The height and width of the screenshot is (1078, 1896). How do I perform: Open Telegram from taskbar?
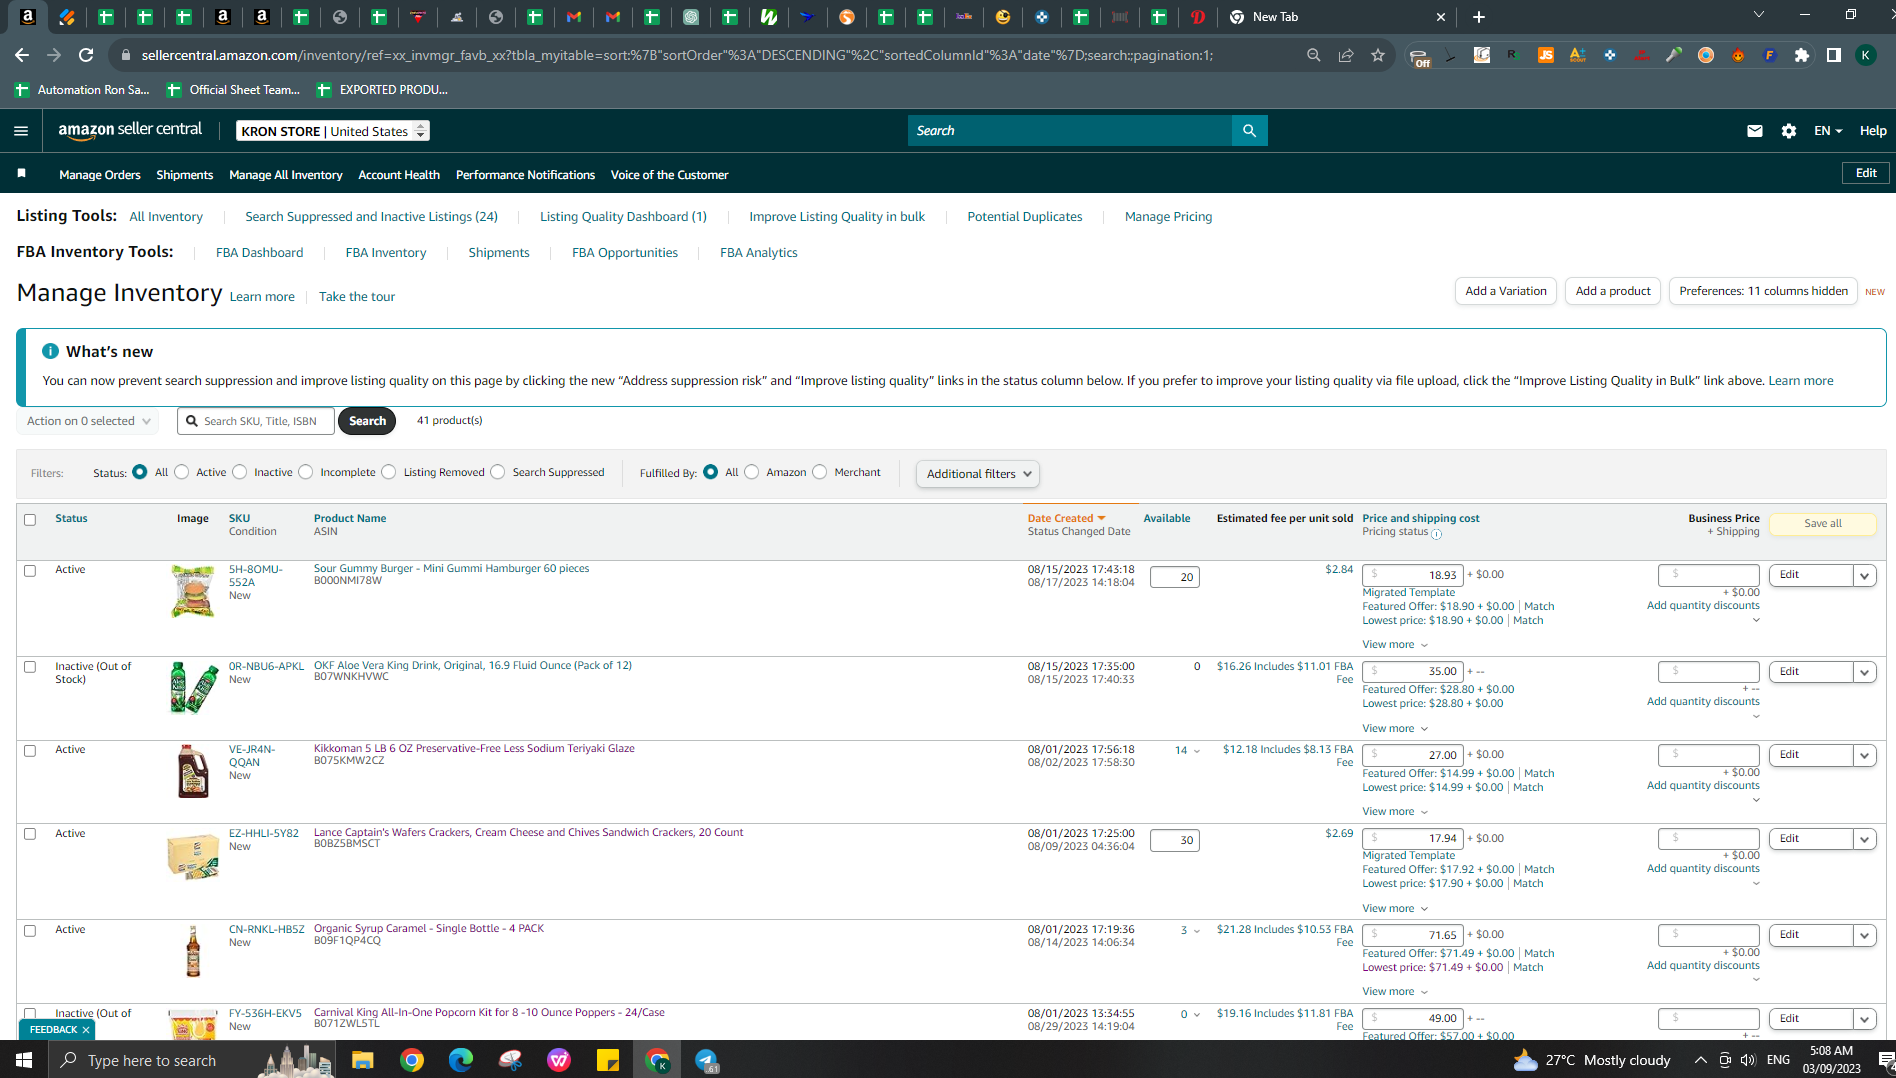tap(706, 1060)
